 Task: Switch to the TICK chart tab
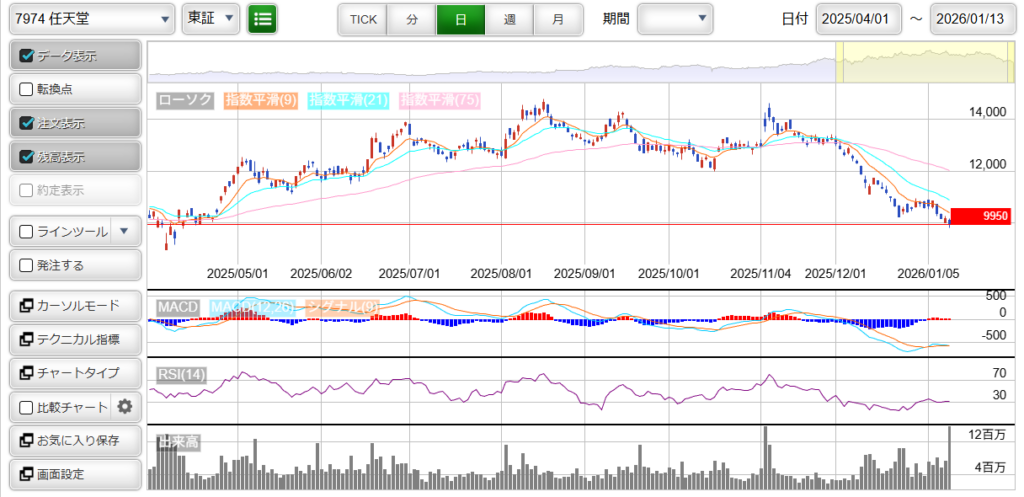(x=363, y=19)
